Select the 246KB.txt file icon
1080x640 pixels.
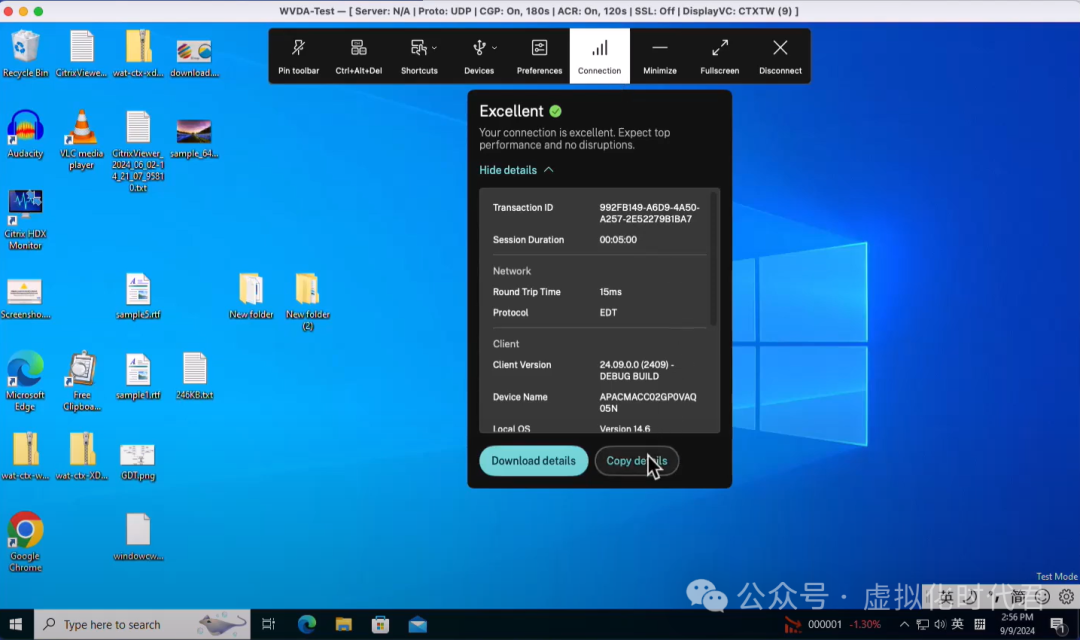[x=194, y=376]
